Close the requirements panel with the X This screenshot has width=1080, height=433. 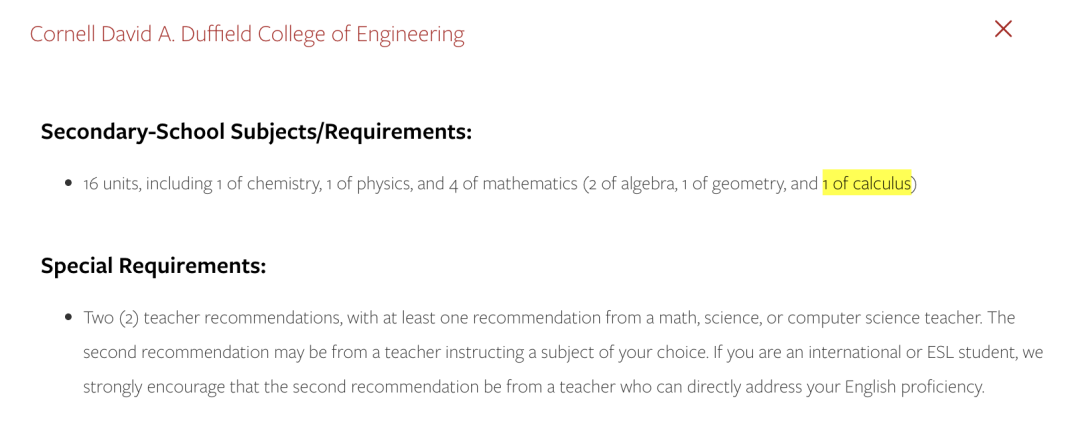(1003, 29)
